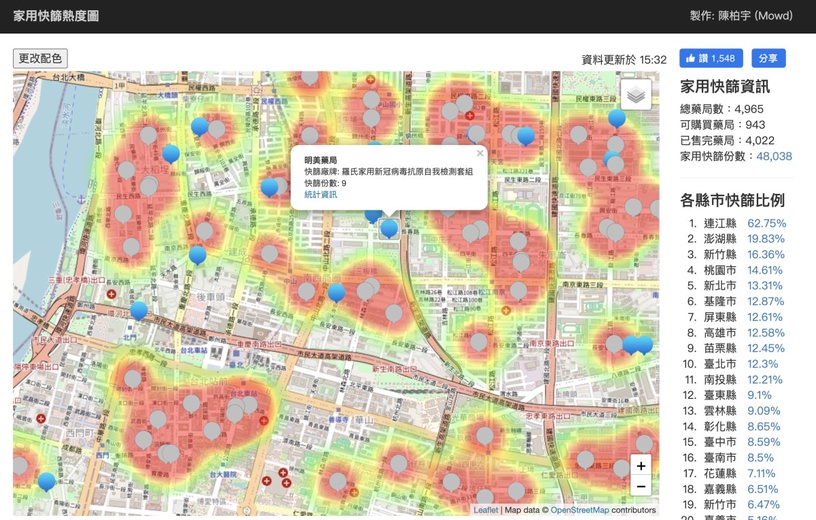Open 南投縣 12.21% ratio
The width and height of the screenshot is (816, 520).
(765, 379)
